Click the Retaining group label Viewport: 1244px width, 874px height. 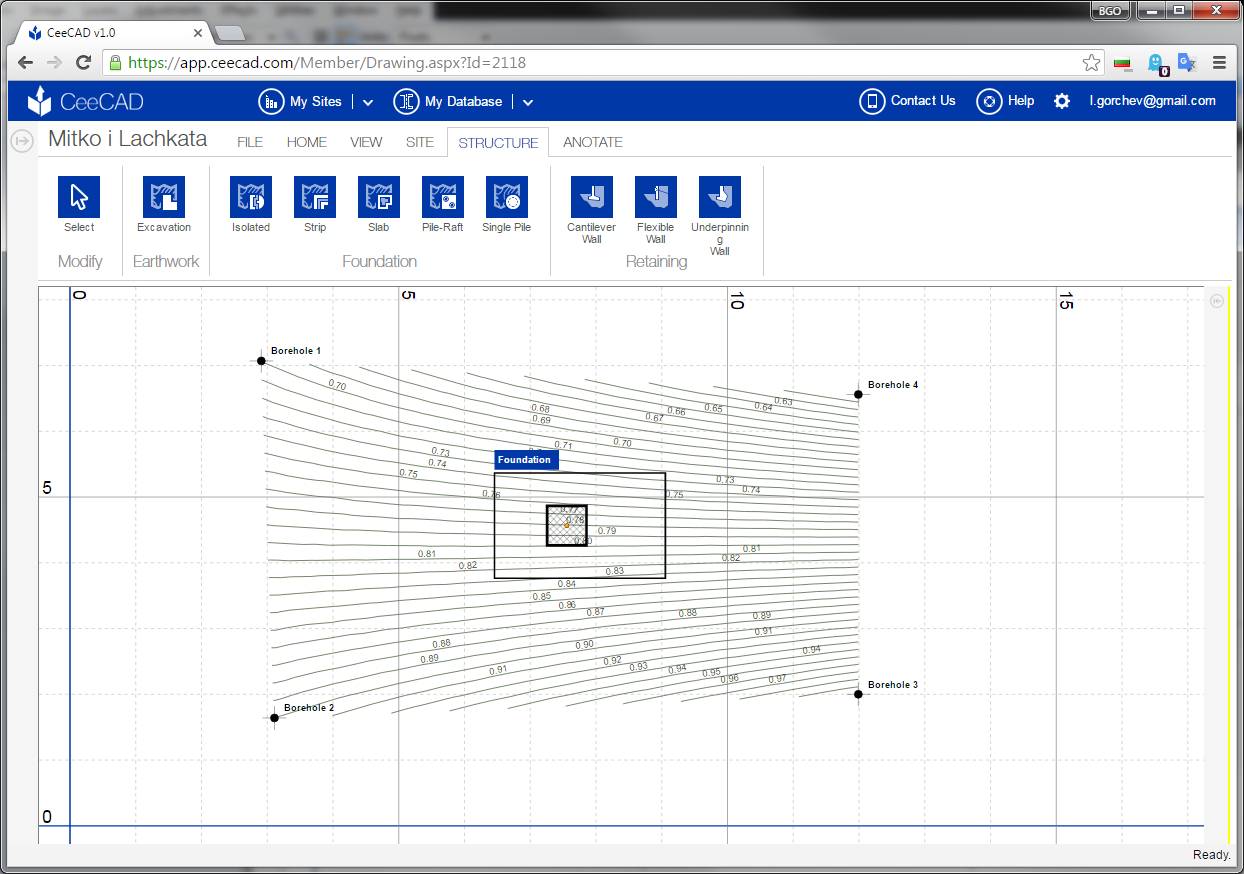coord(656,262)
